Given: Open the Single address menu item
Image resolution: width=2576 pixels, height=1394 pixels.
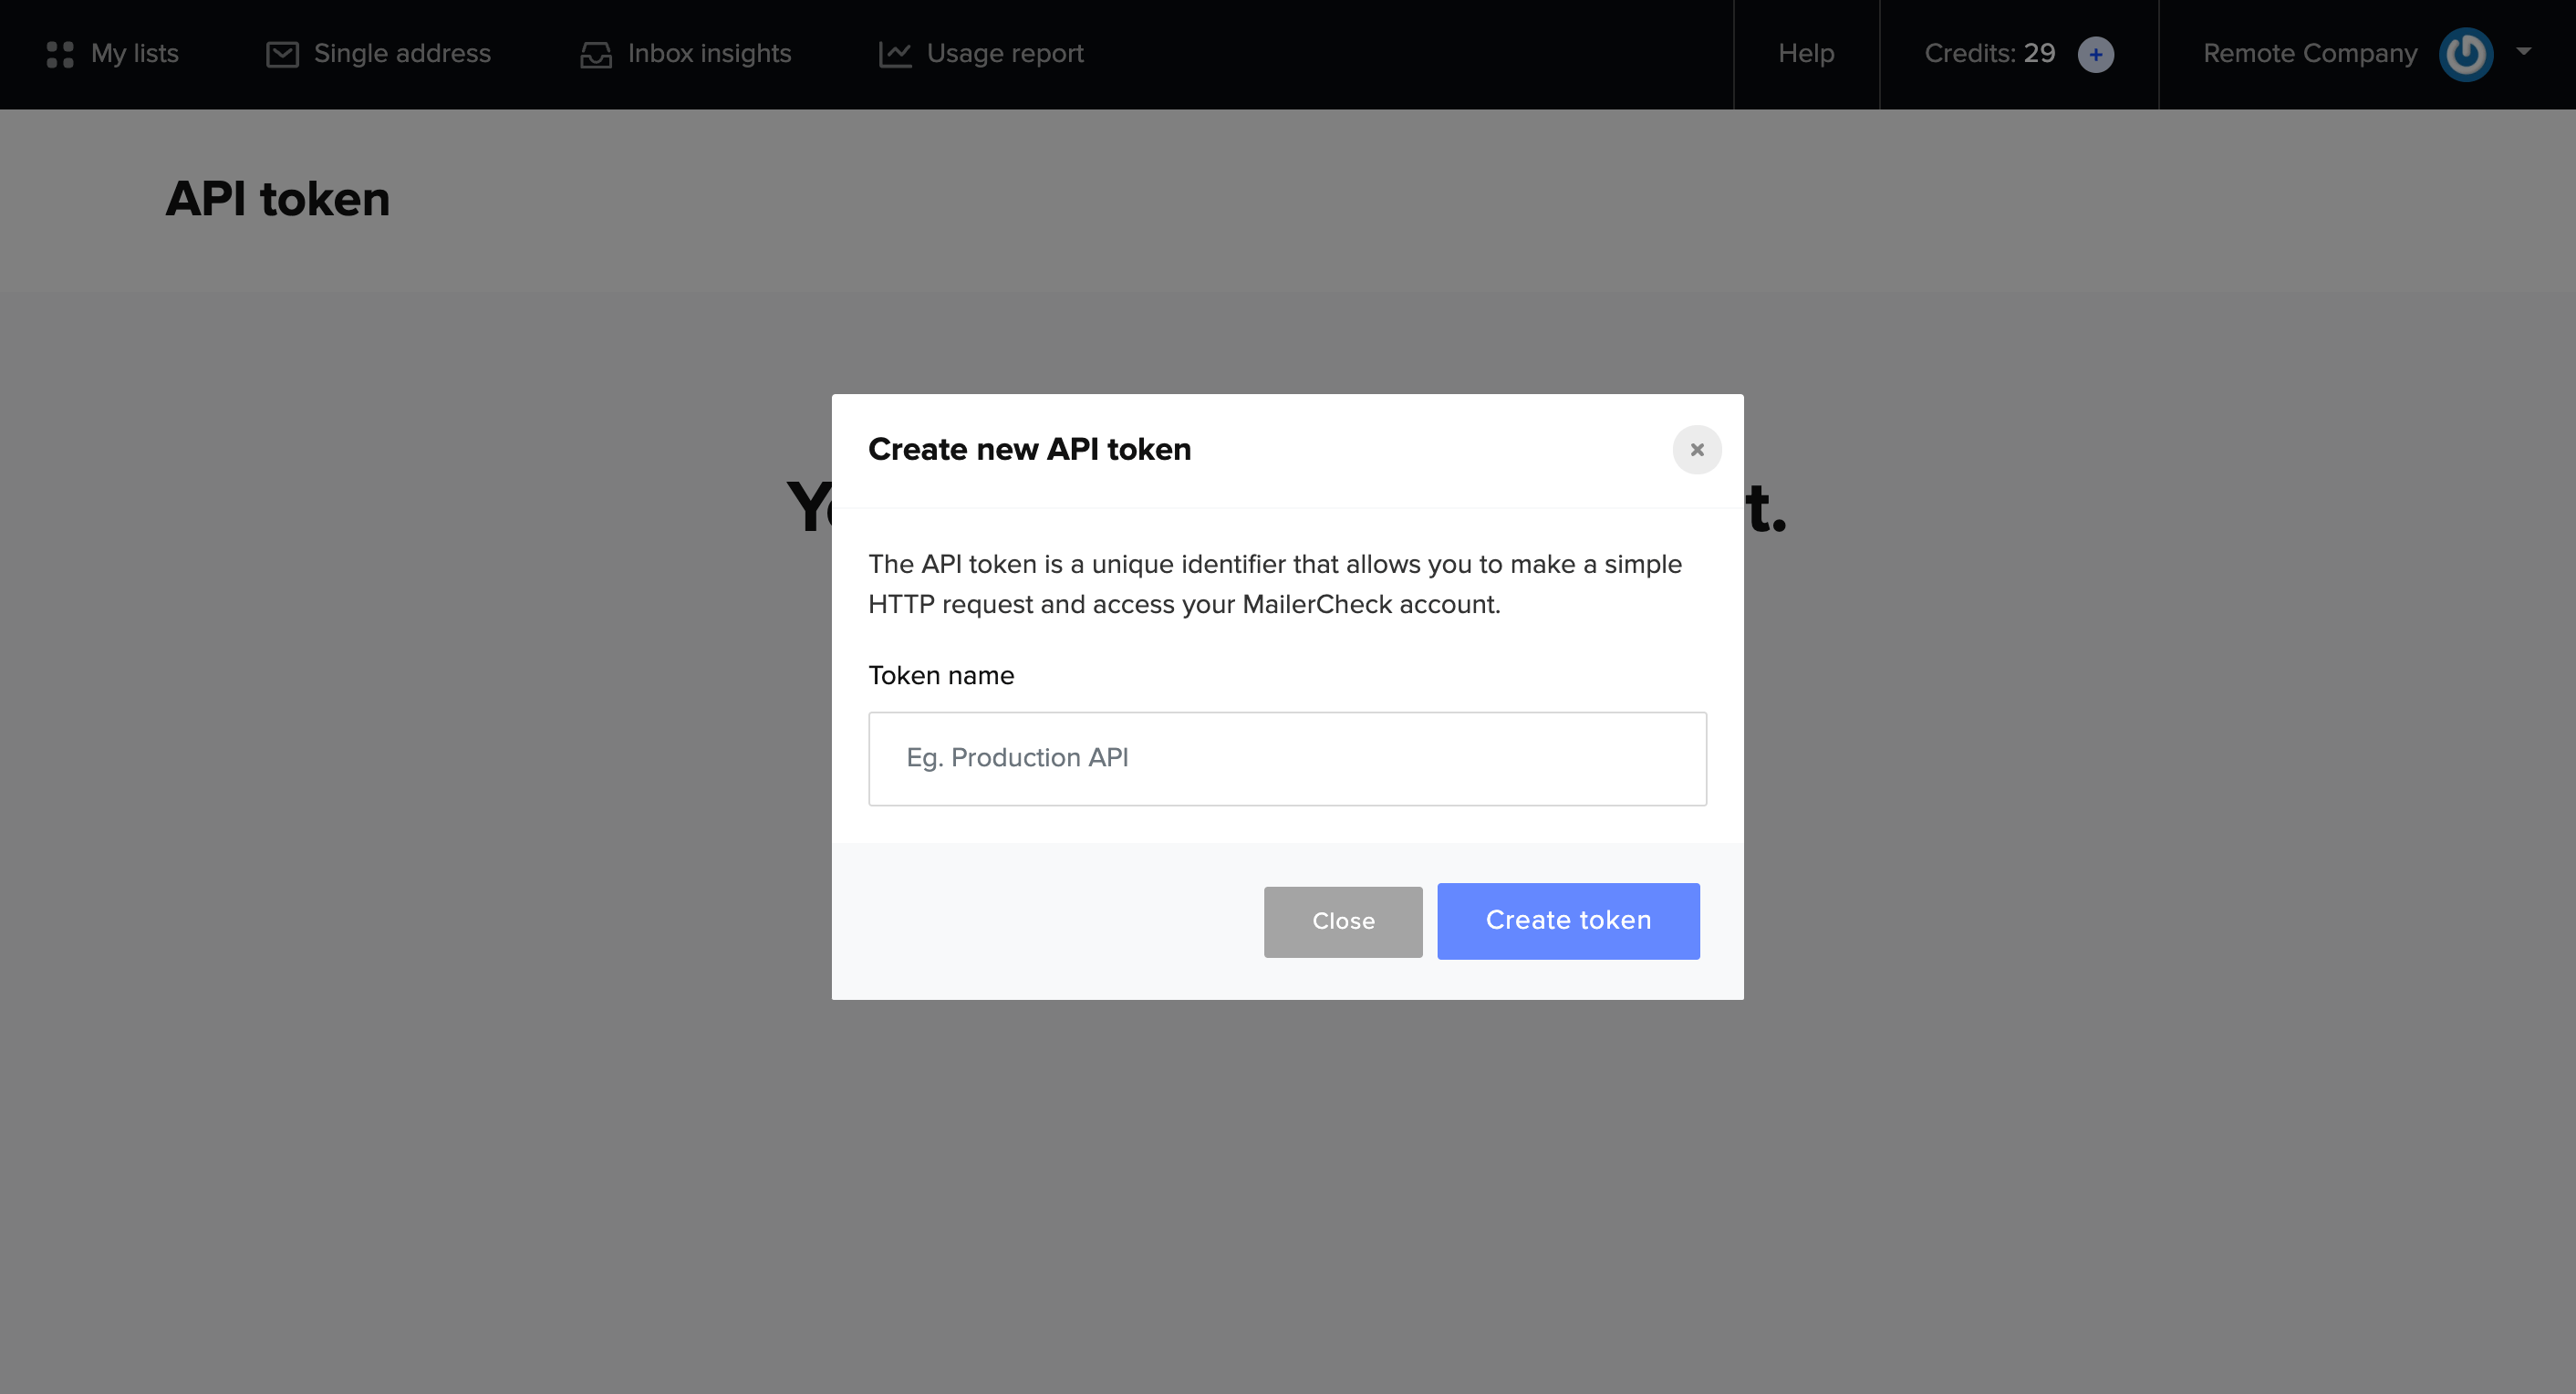Looking at the screenshot, I should 378,54.
